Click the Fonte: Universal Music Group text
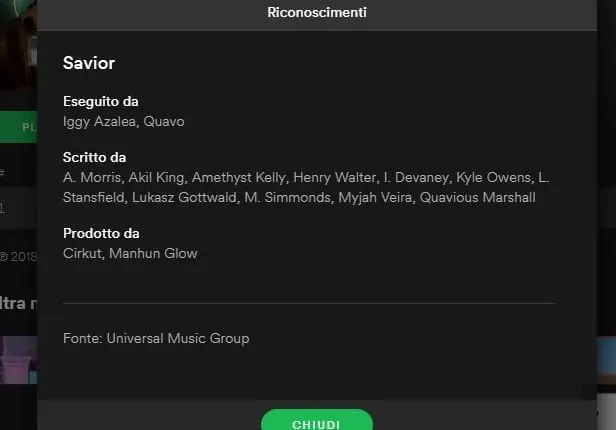This screenshot has width=616, height=430. [156, 338]
